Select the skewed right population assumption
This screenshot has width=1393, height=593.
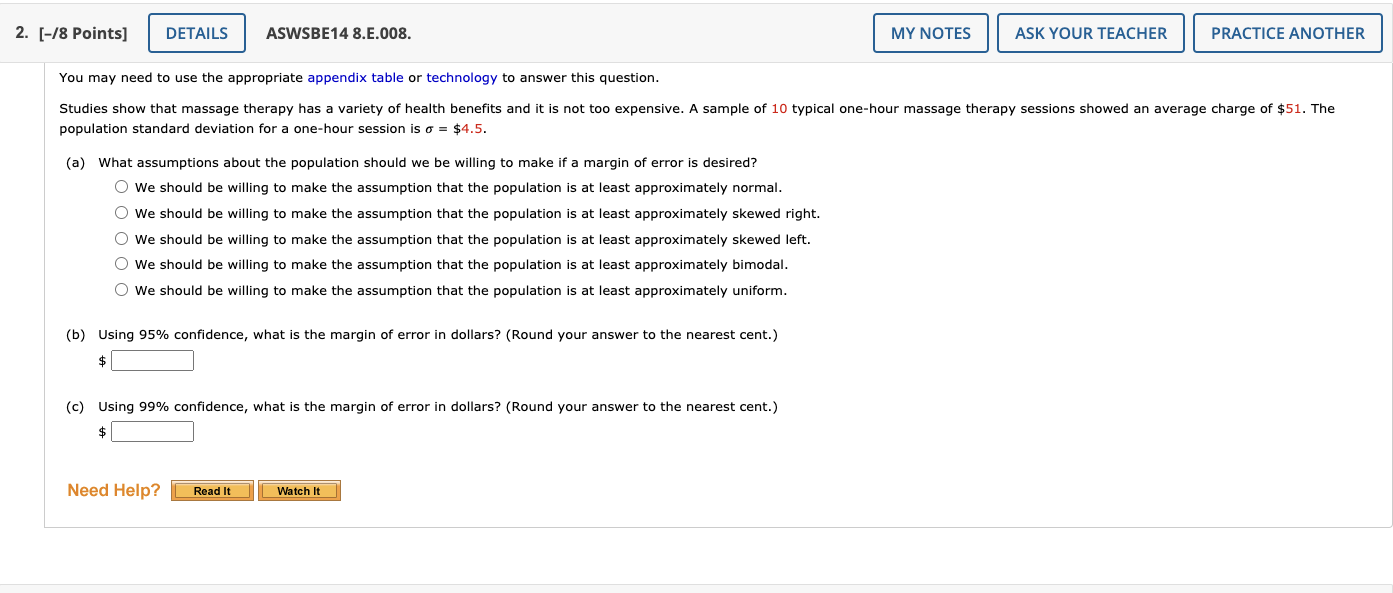[x=121, y=211]
